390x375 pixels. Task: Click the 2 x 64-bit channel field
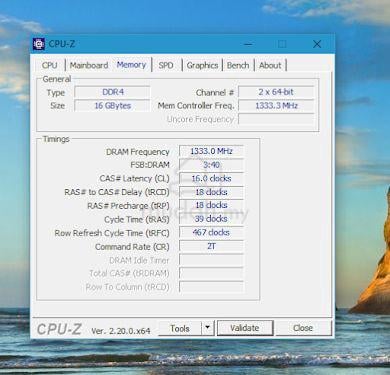[x=276, y=92]
